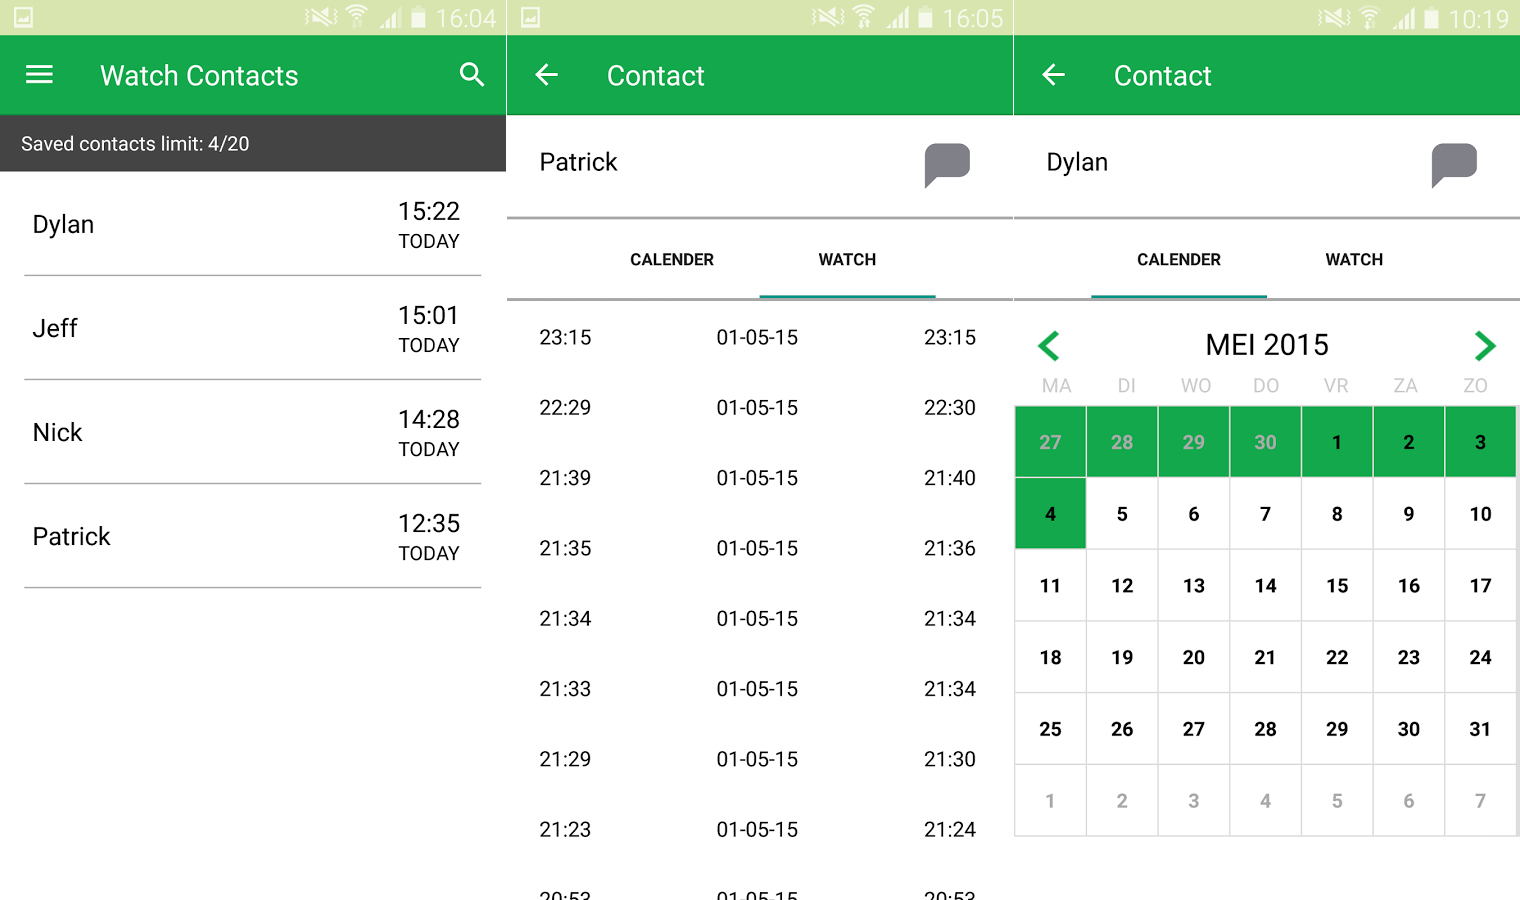Select day 31 in the calendar
The width and height of the screenshot is (1520, 900).
pos(1481,729)
